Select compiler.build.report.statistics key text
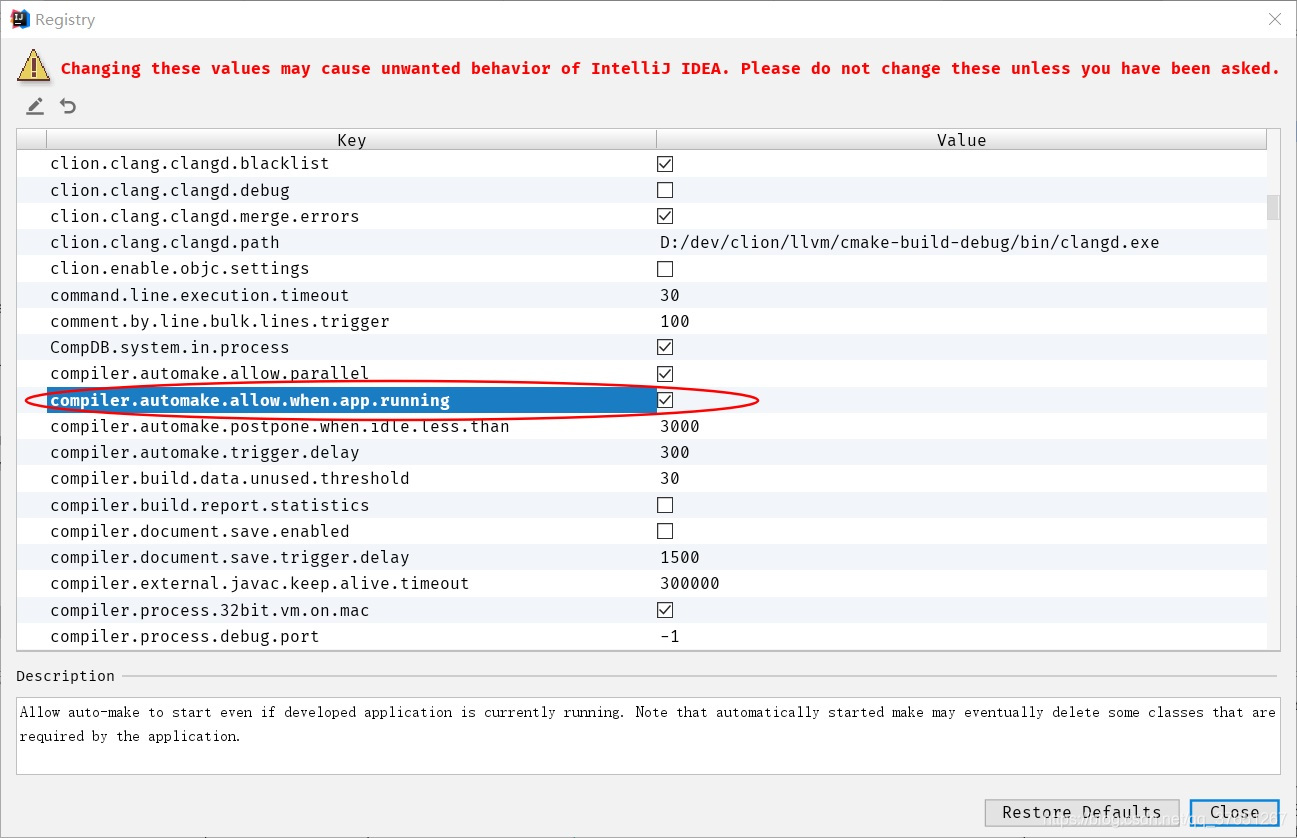The width and height of the screenshot is (1297, 838). click(210, 505)
